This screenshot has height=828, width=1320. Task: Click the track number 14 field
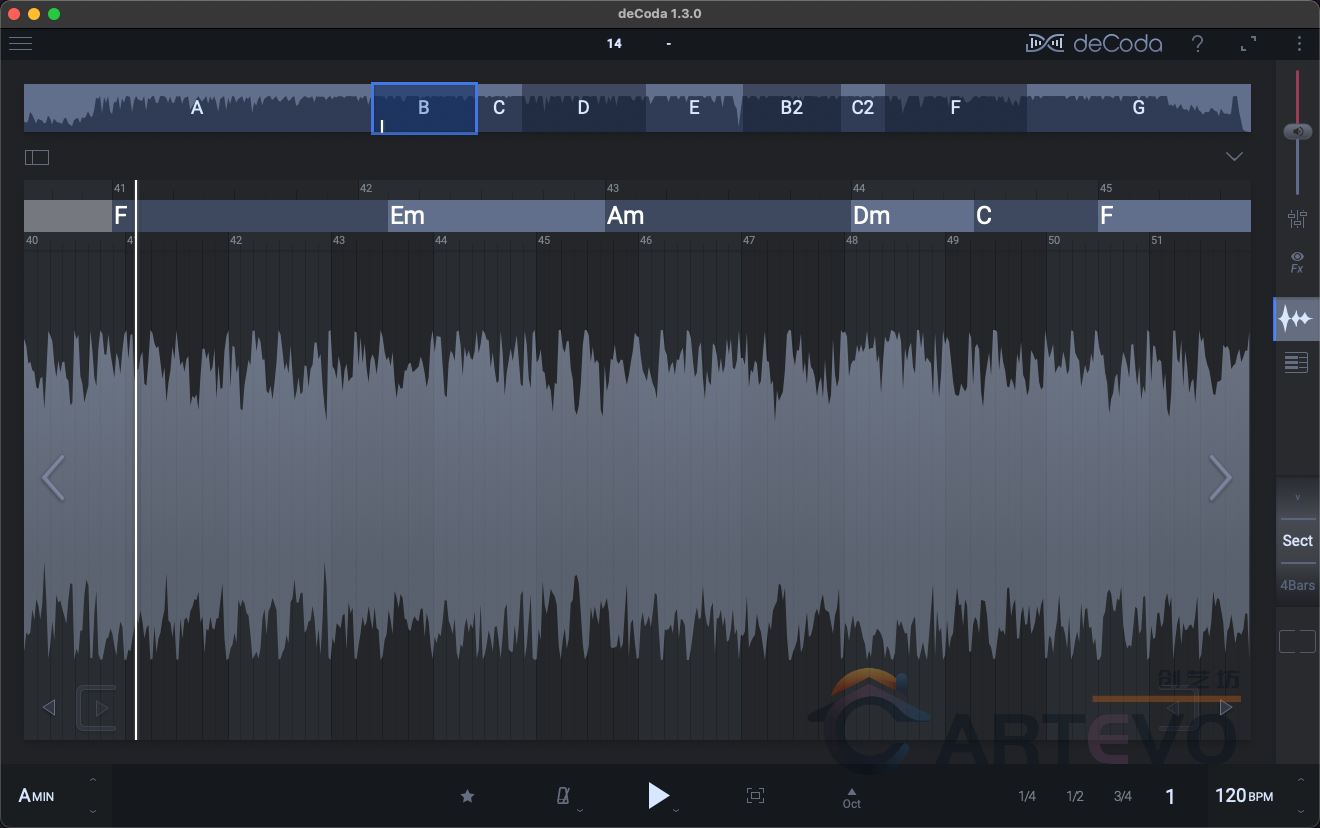click(614, 43)
